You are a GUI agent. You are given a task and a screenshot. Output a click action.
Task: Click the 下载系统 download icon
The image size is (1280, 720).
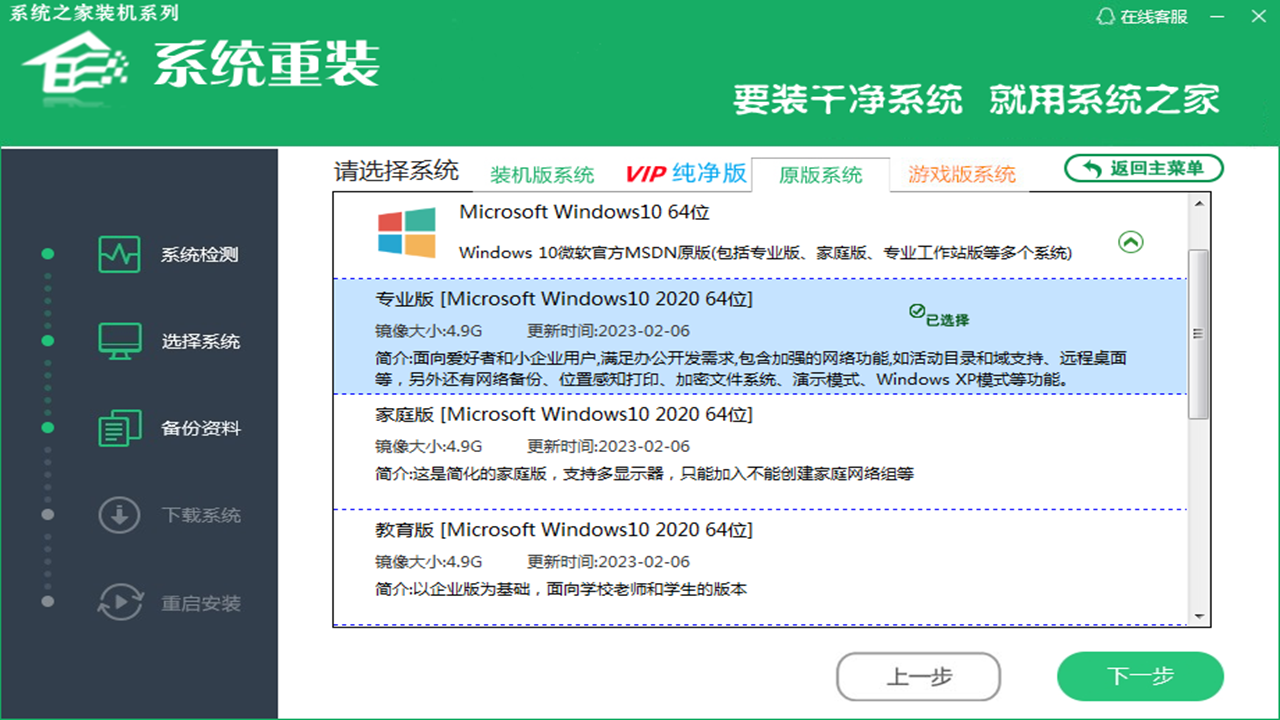pos(119,515)
